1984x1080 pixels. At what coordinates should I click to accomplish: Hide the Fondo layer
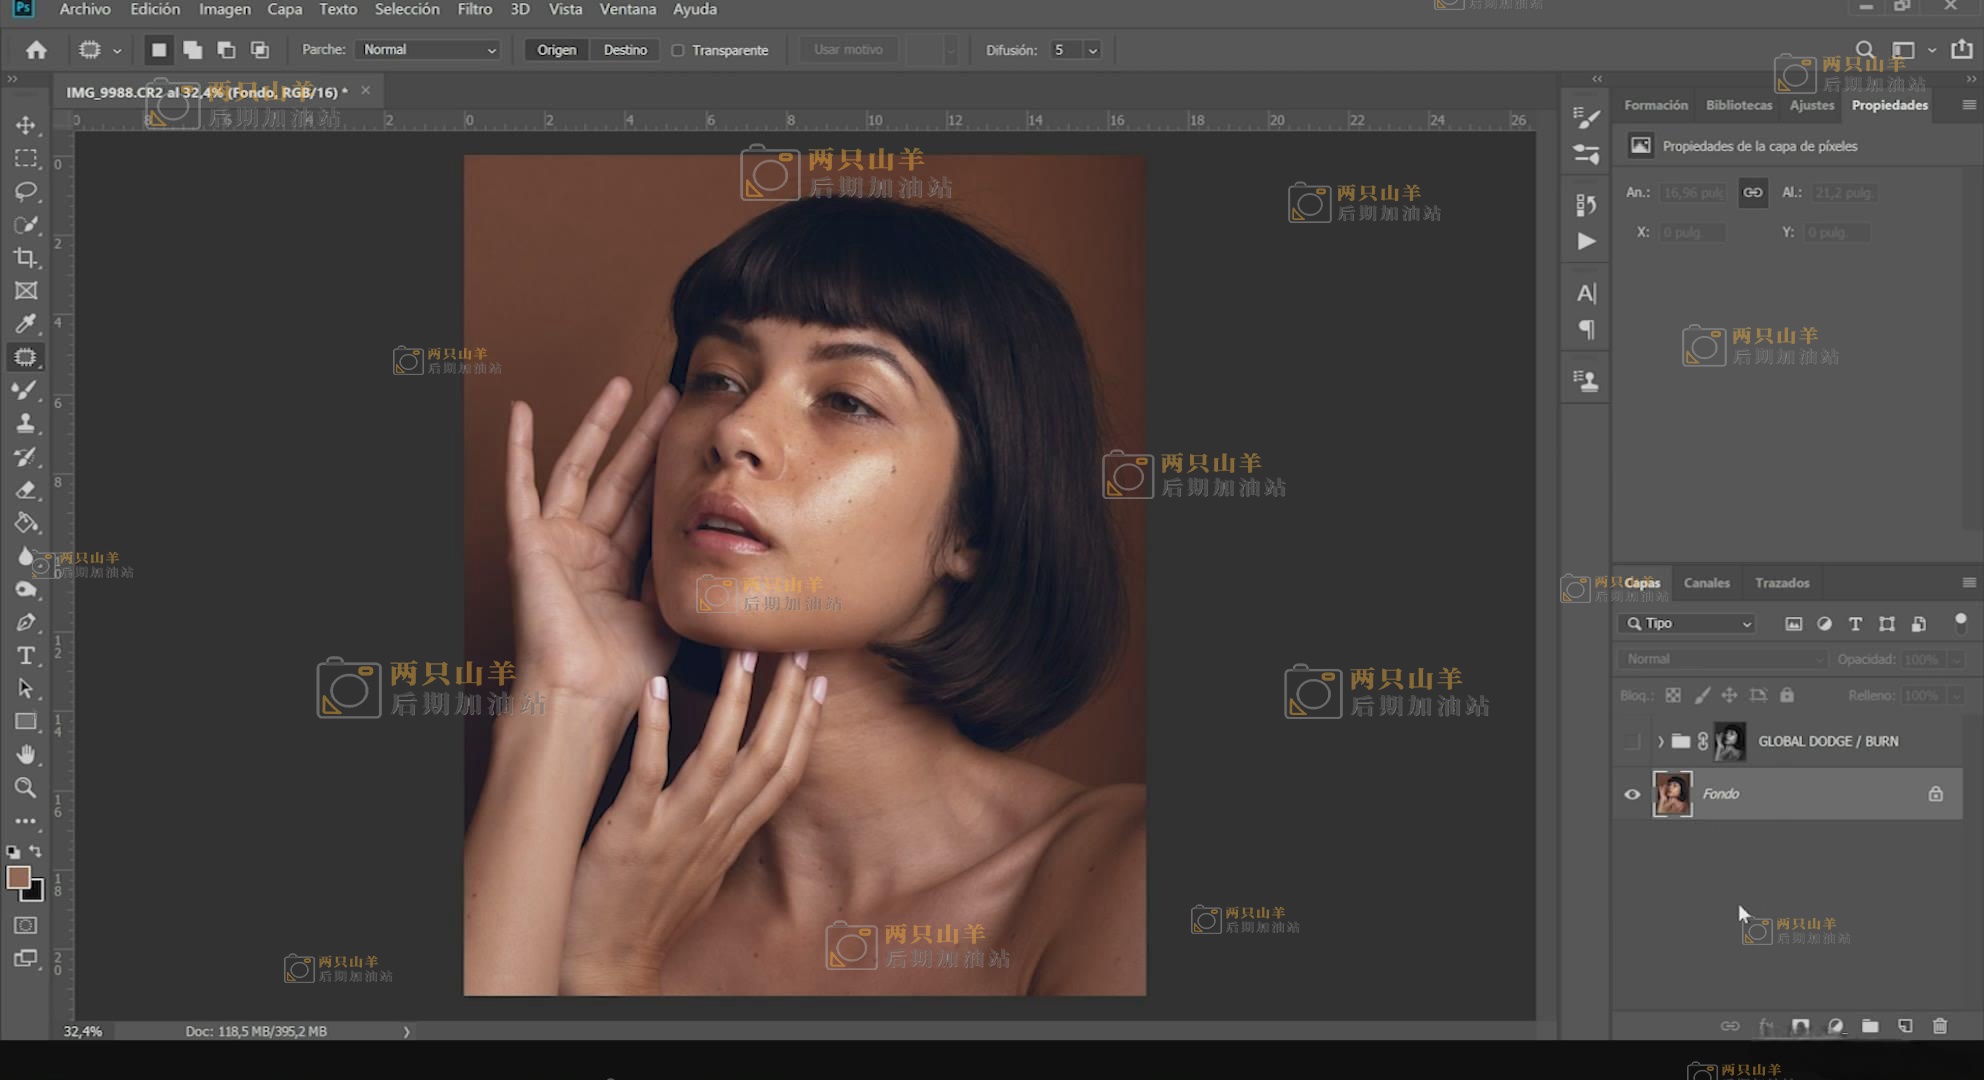click(1632, 794)
